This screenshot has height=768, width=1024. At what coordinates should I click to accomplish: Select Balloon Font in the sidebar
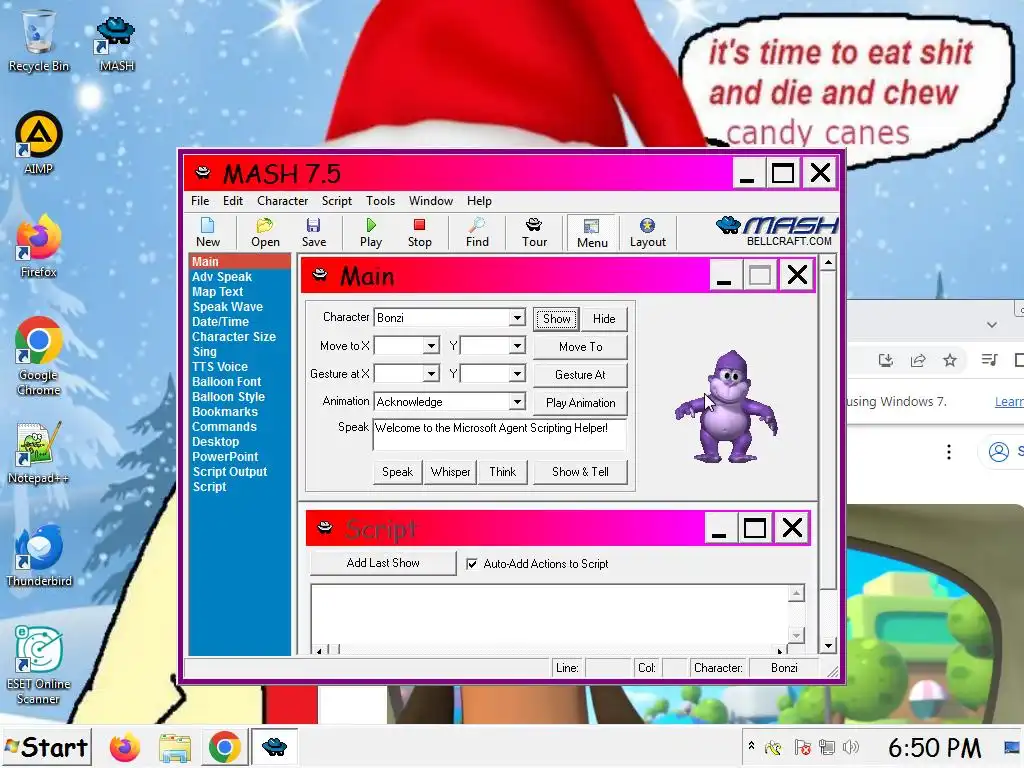pyautogui.click(x=227, y=382)
